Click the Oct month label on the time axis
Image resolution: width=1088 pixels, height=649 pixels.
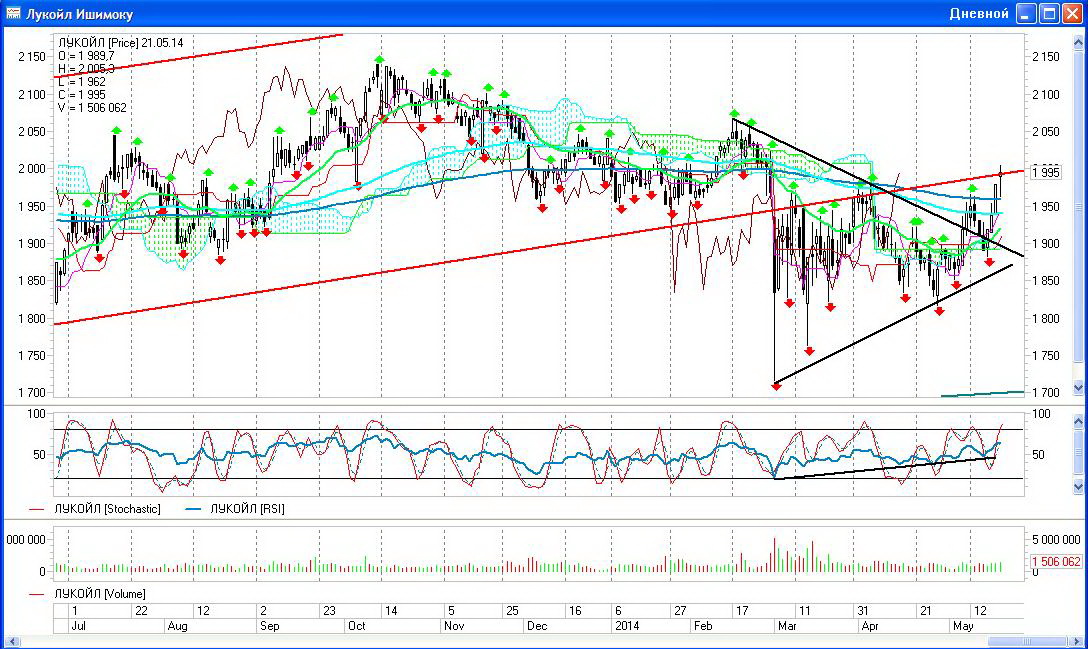point(357,626)
